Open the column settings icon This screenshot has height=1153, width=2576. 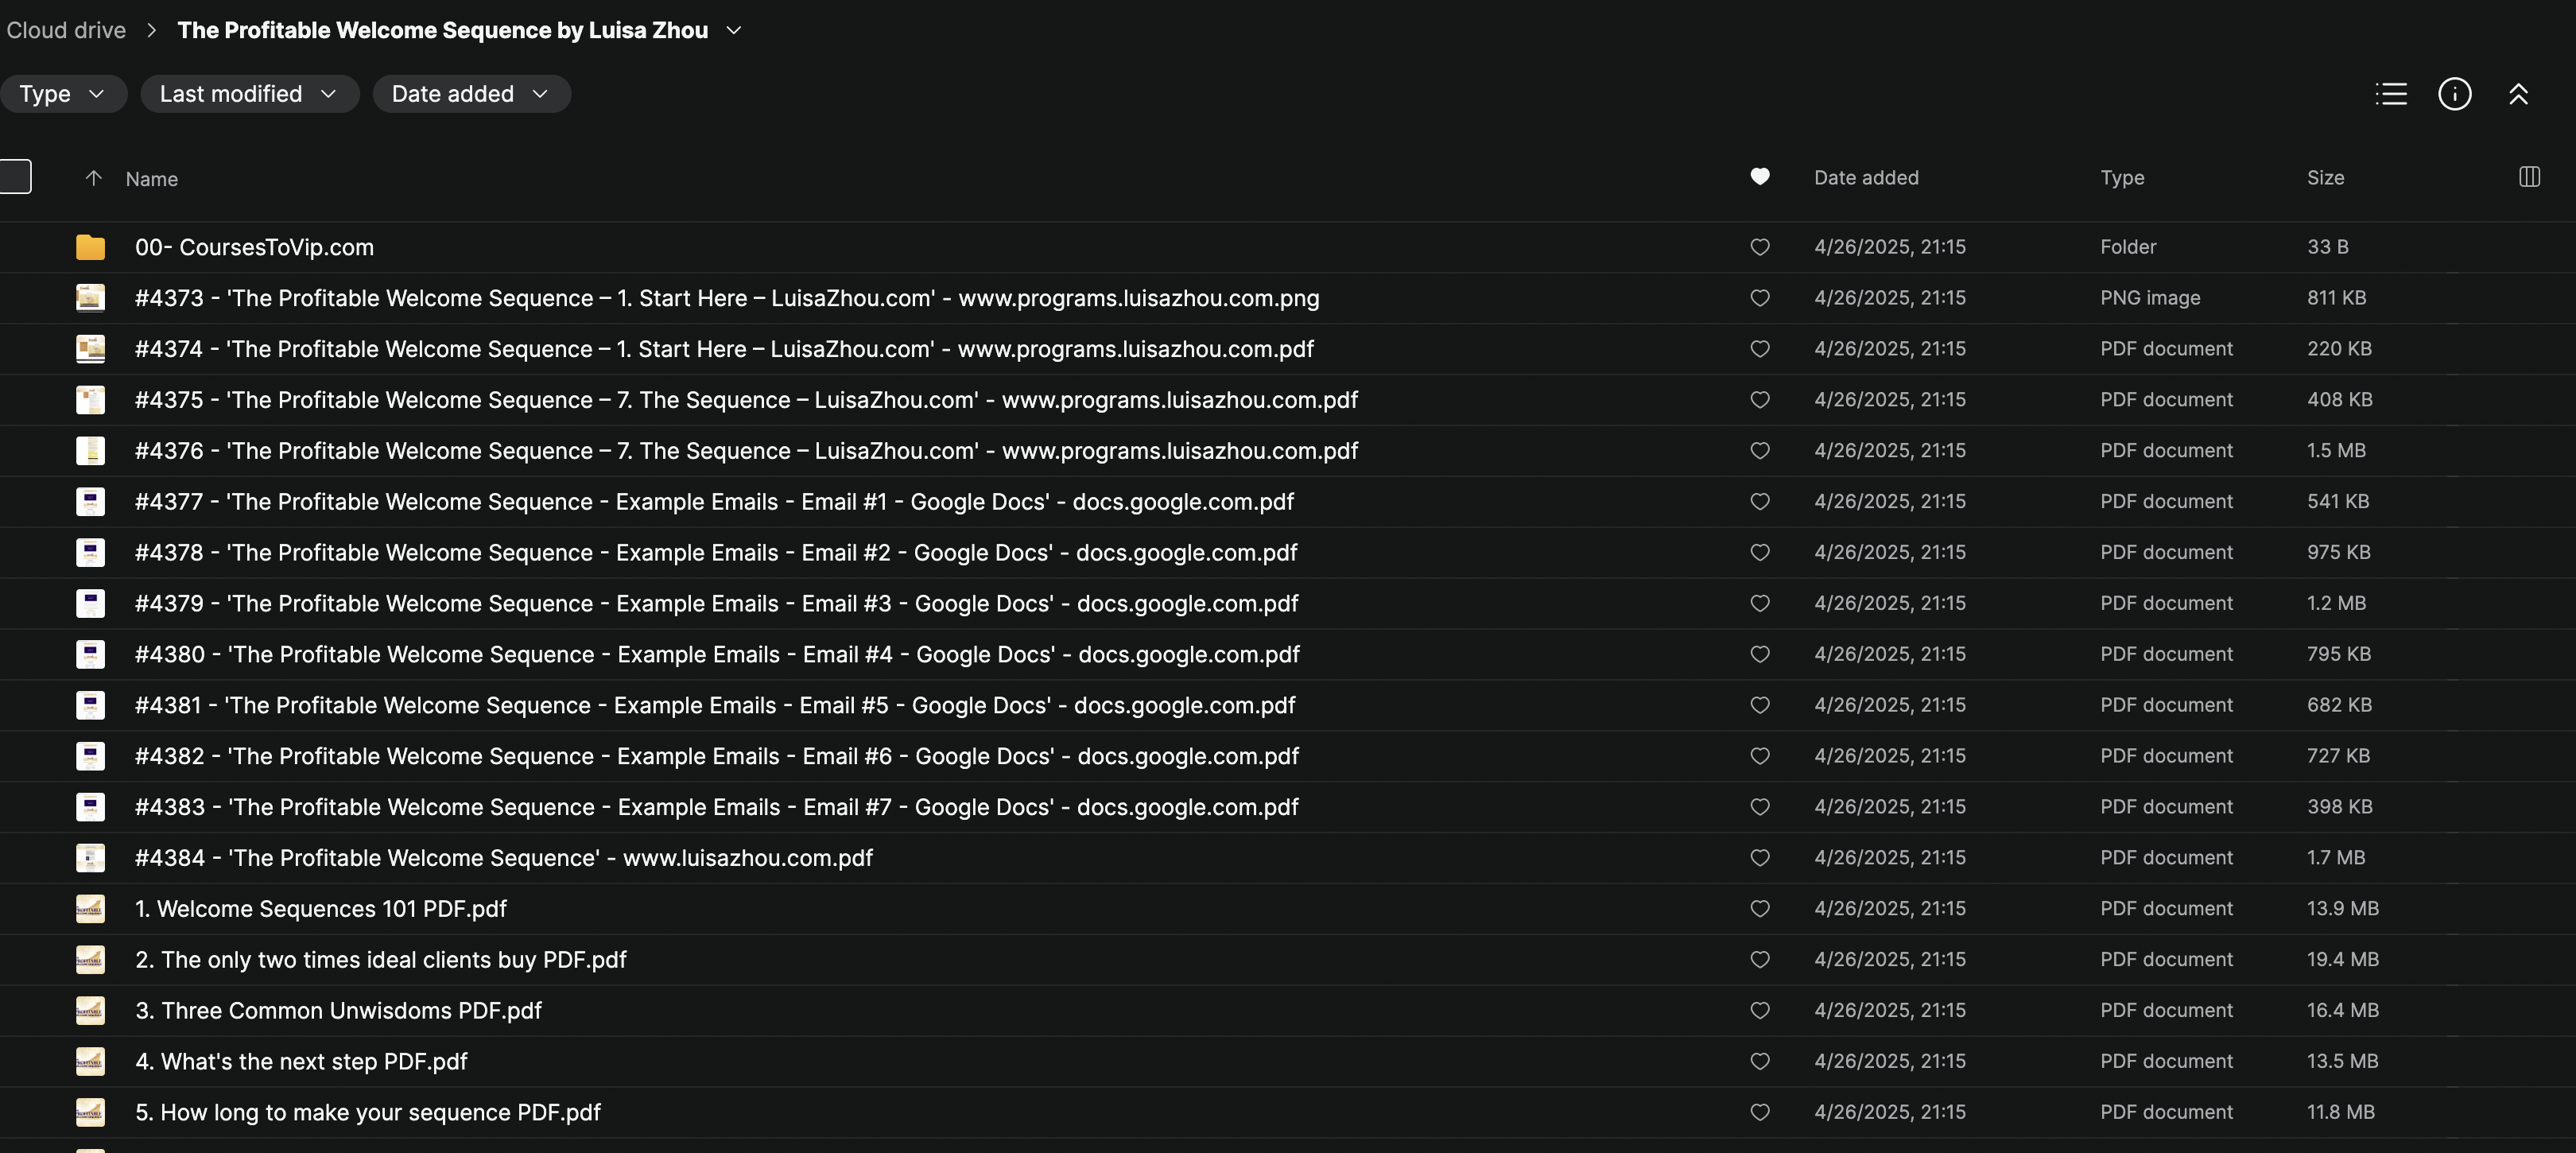coord(2529,177)
